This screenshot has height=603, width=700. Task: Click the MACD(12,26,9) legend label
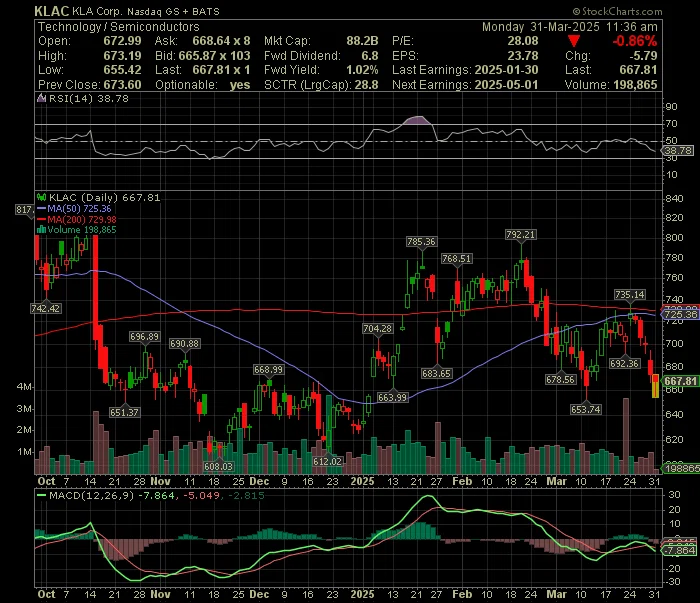point(91,495)
